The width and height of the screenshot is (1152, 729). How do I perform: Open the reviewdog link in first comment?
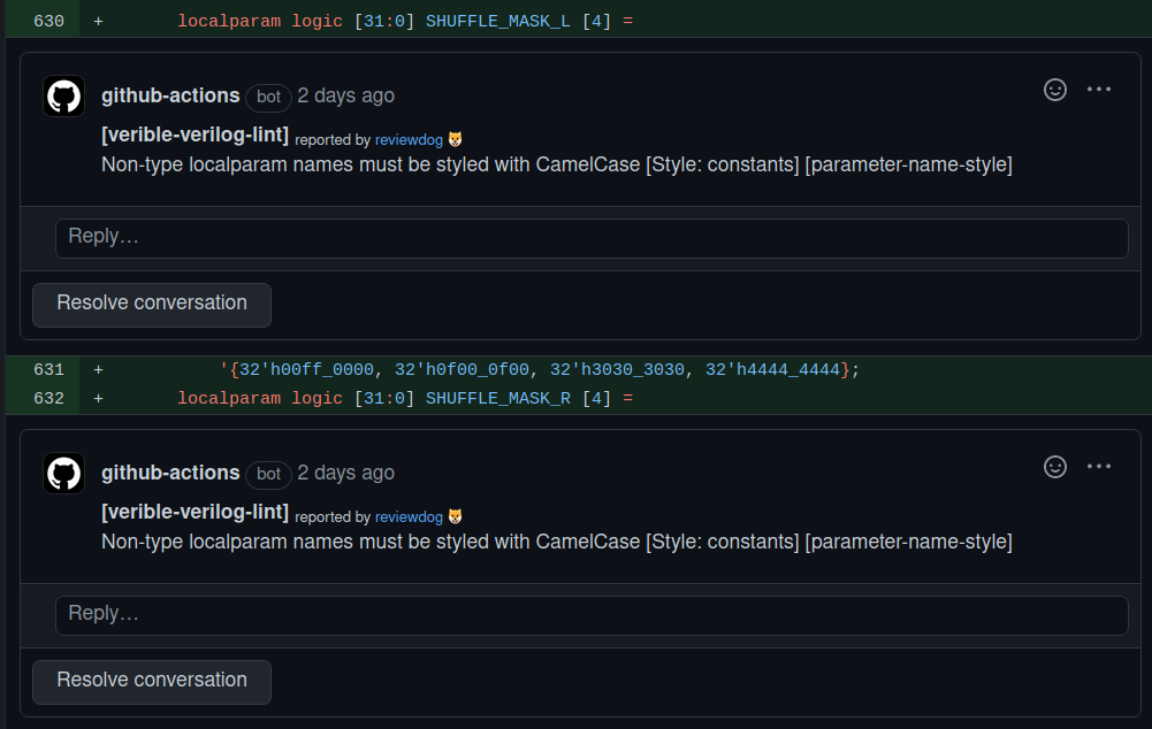click(409, 140)
